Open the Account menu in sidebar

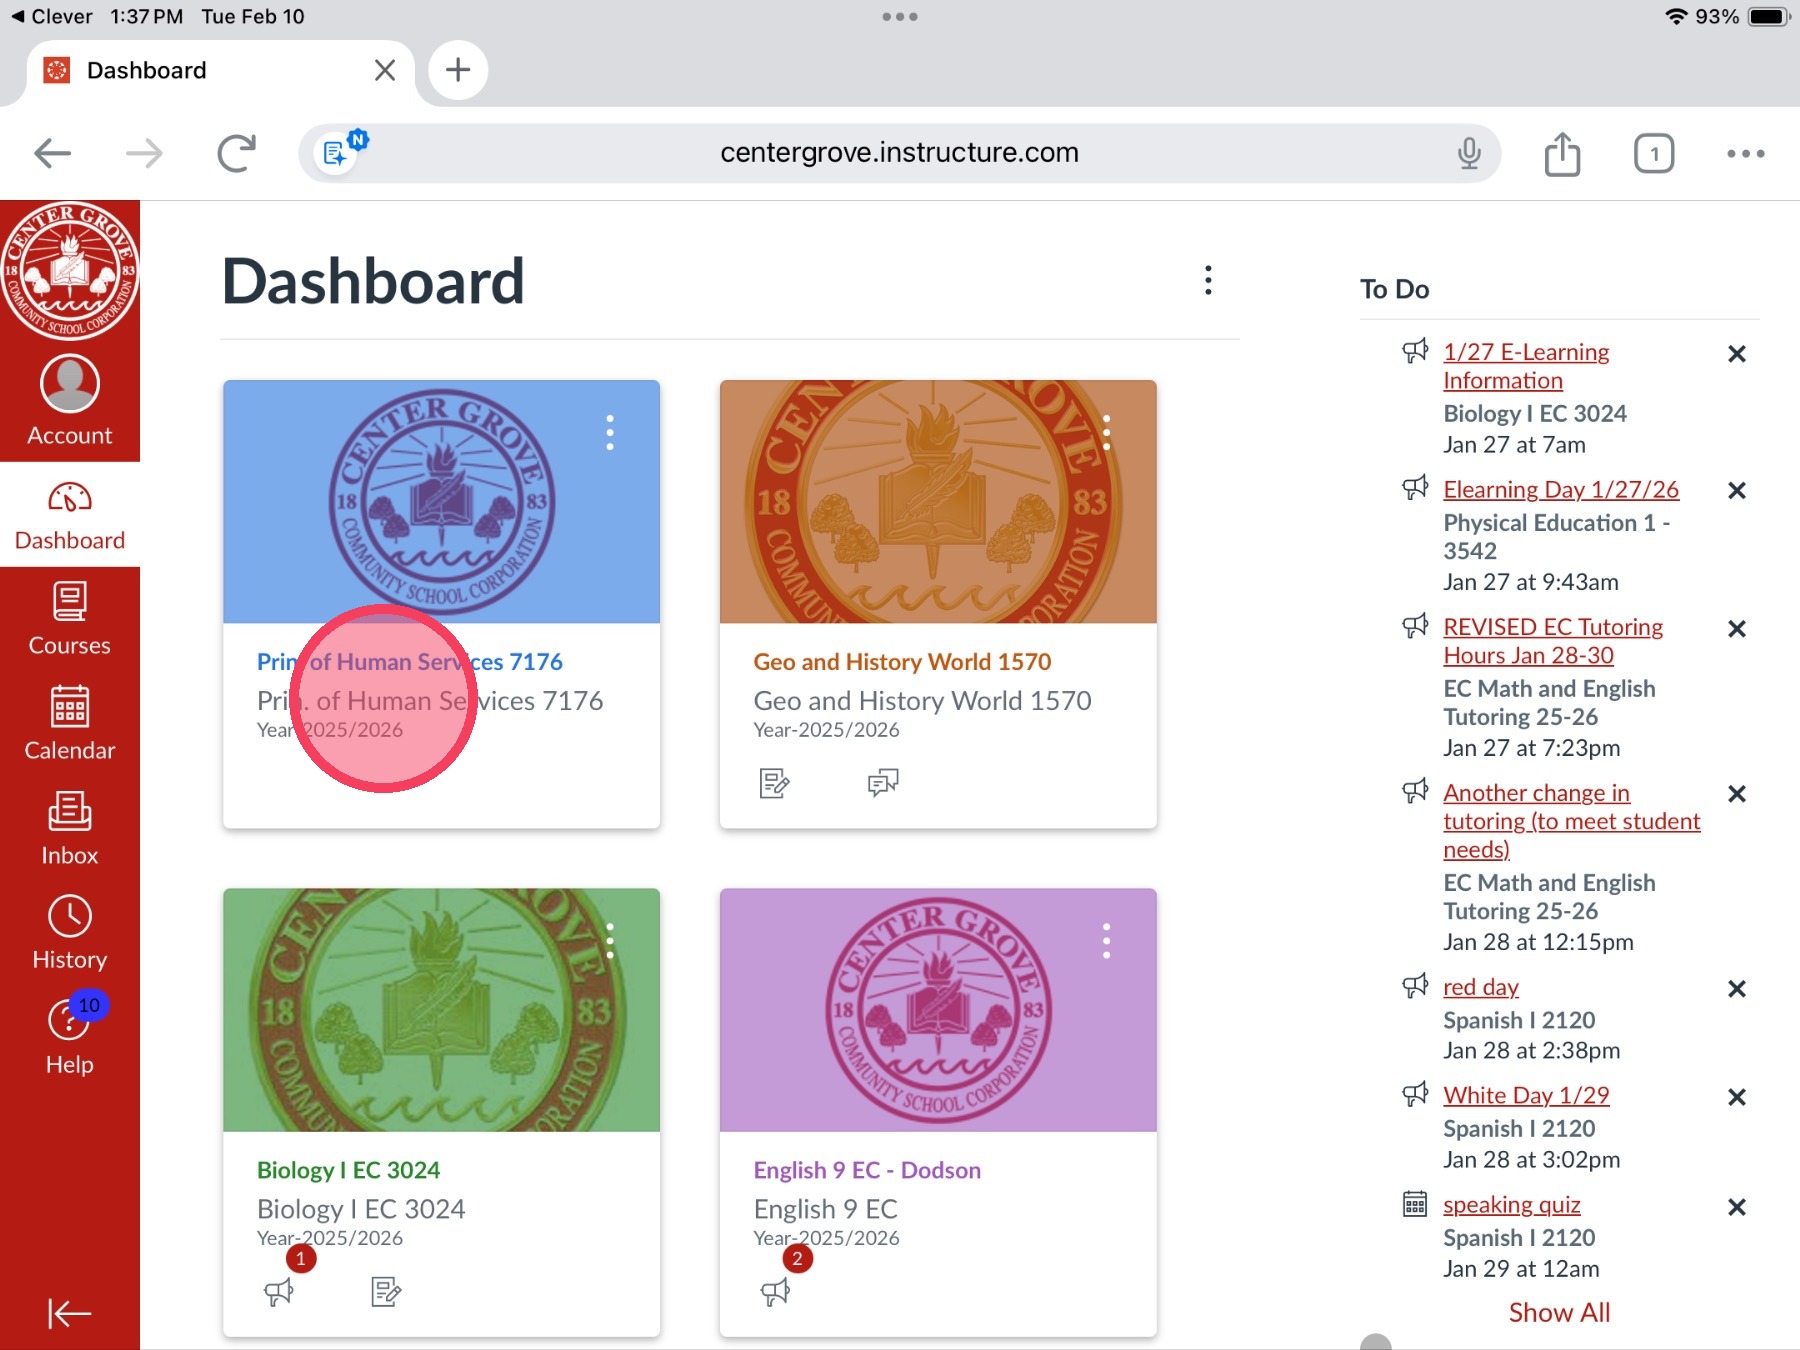pyautogui.click(x=70, y=400)
